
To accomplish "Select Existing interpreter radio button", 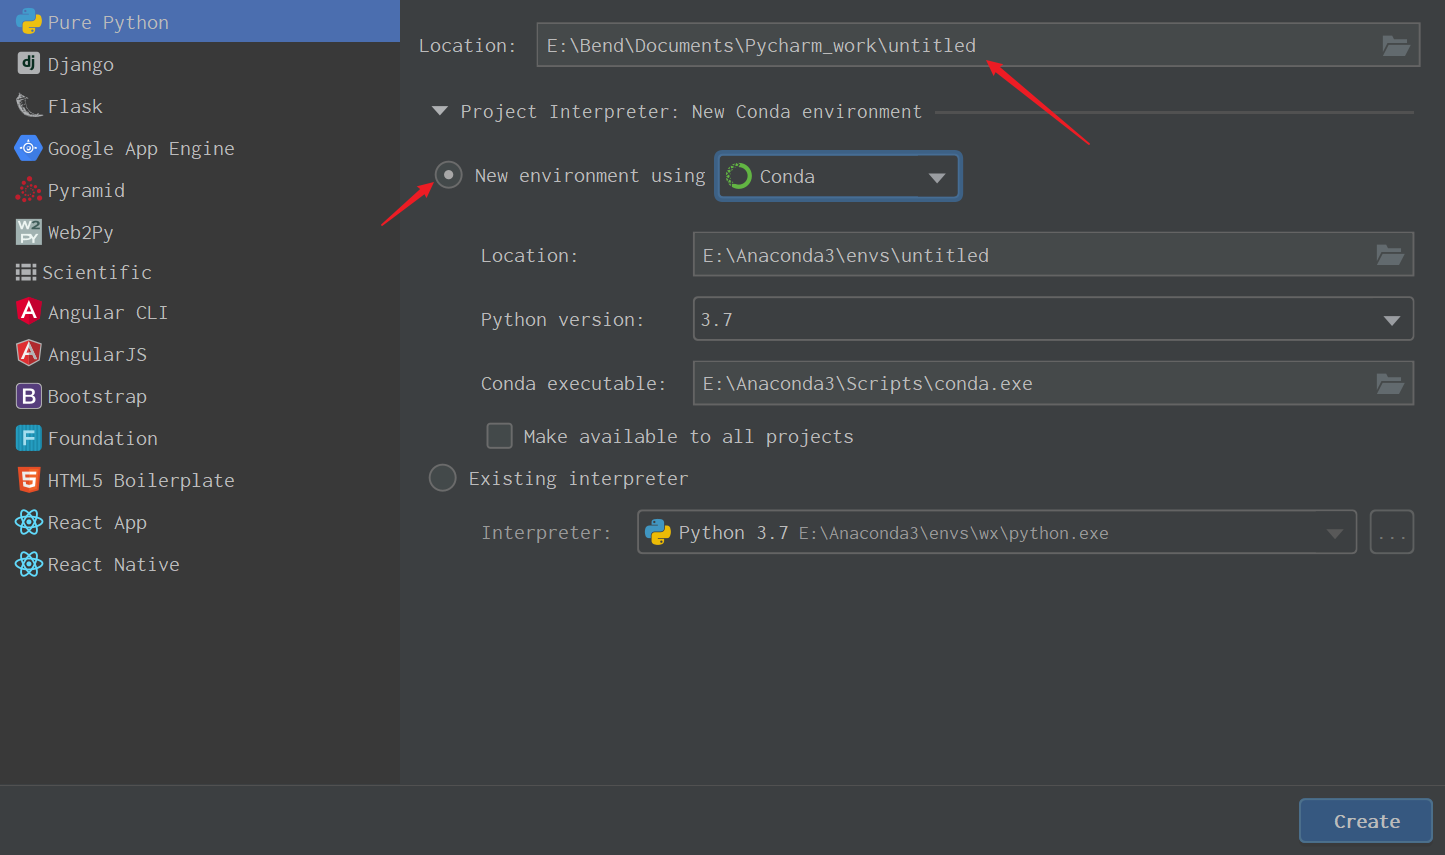I will (x=442, y=478).
